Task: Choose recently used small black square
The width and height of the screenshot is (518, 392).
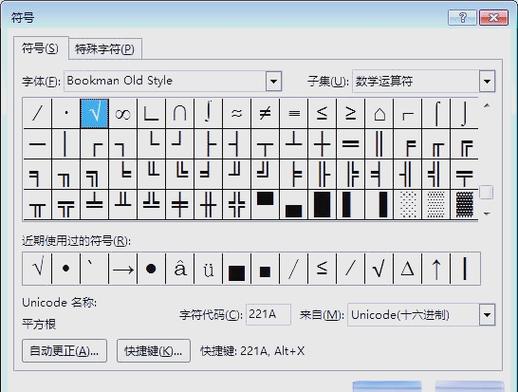Action: [x=265, y=269]
